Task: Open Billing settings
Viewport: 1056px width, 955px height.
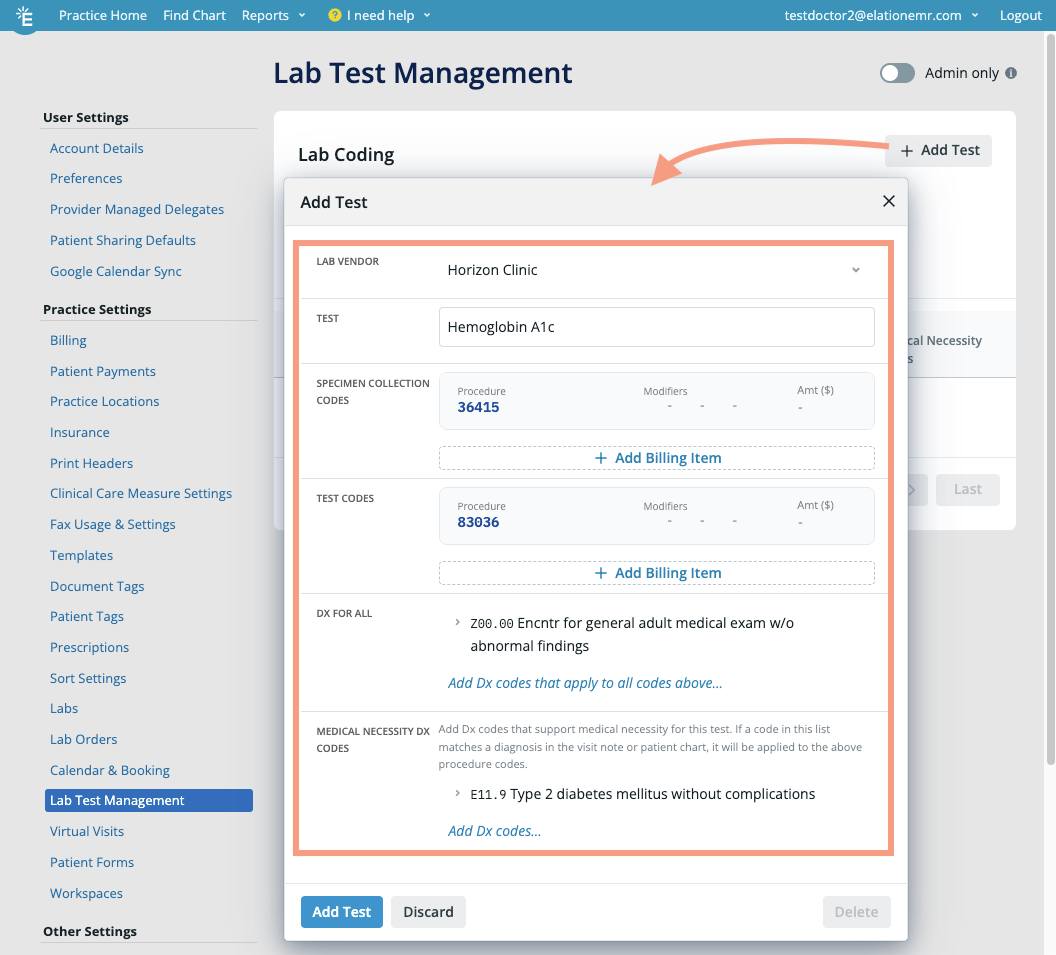Action: pos(68,340)
